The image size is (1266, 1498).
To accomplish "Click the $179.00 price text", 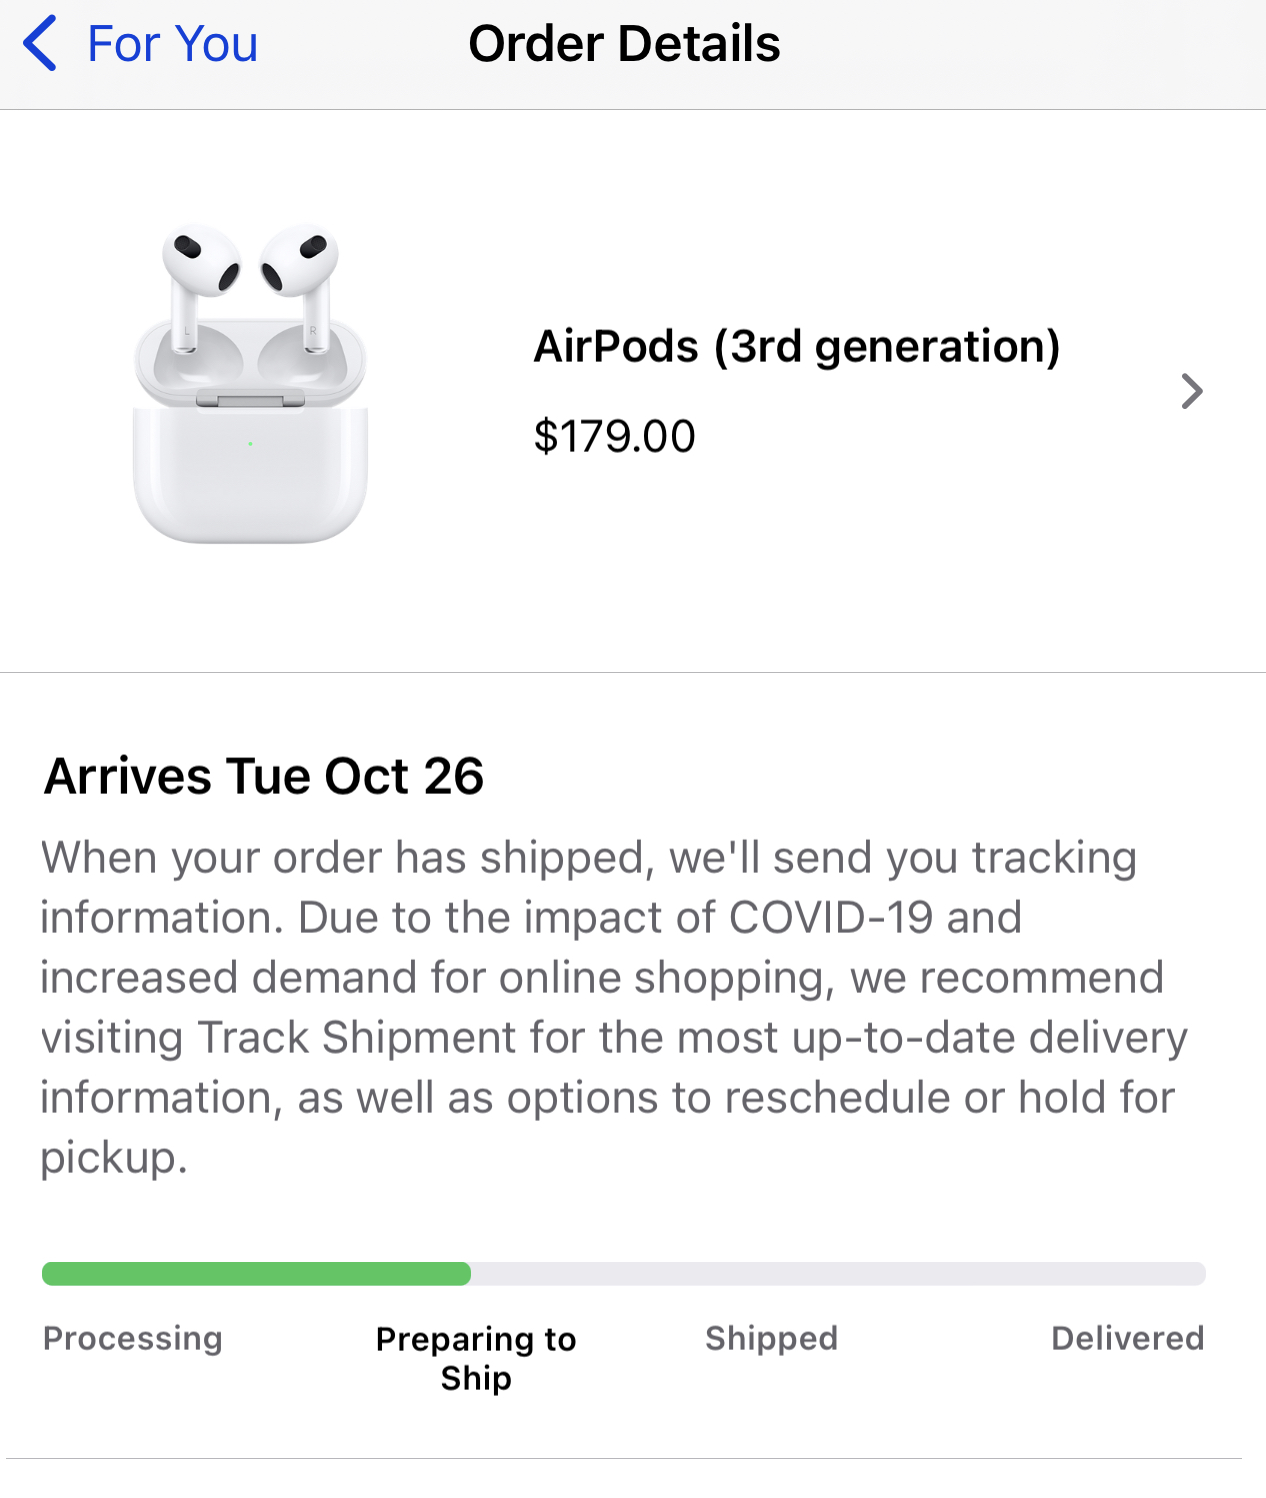I will (x=614, y=436).
